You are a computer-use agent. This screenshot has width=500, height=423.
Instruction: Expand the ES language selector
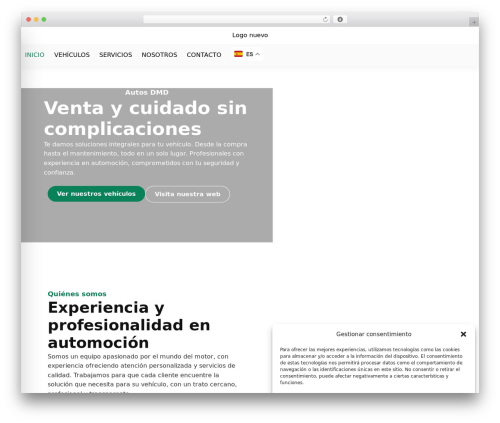click(x=247, y=54)
